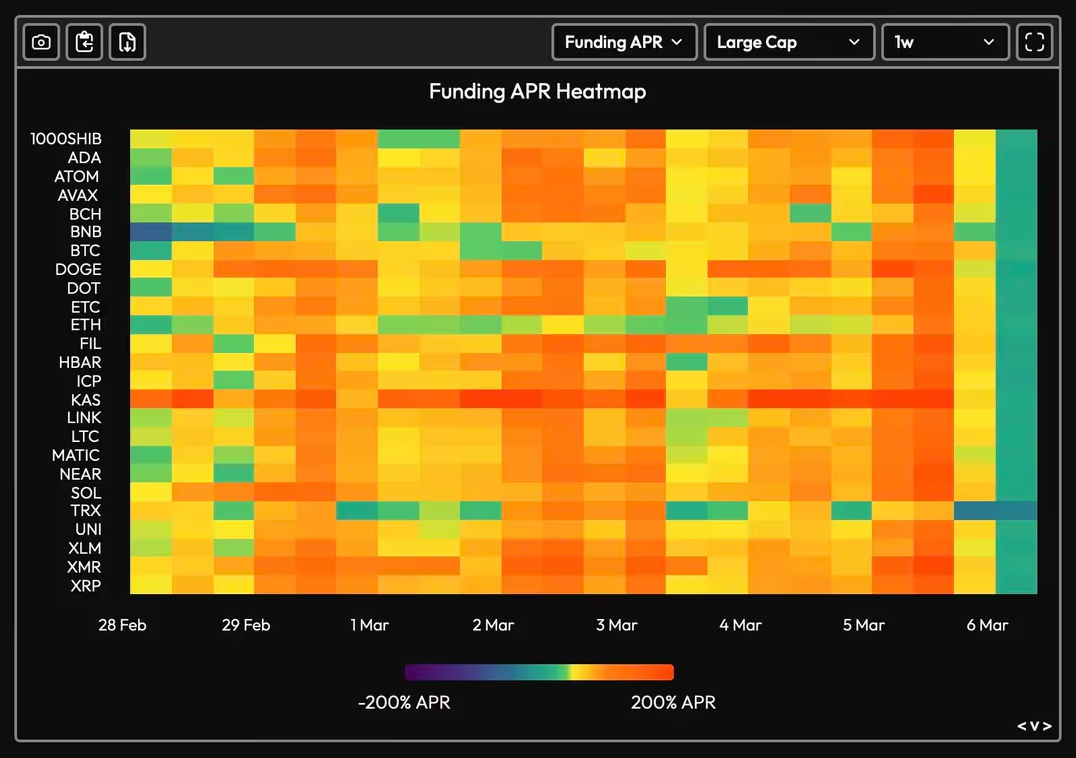Select the XRP row label
Screen dimensions: 1076x758
pyautogui.click(x=86, y=586)
